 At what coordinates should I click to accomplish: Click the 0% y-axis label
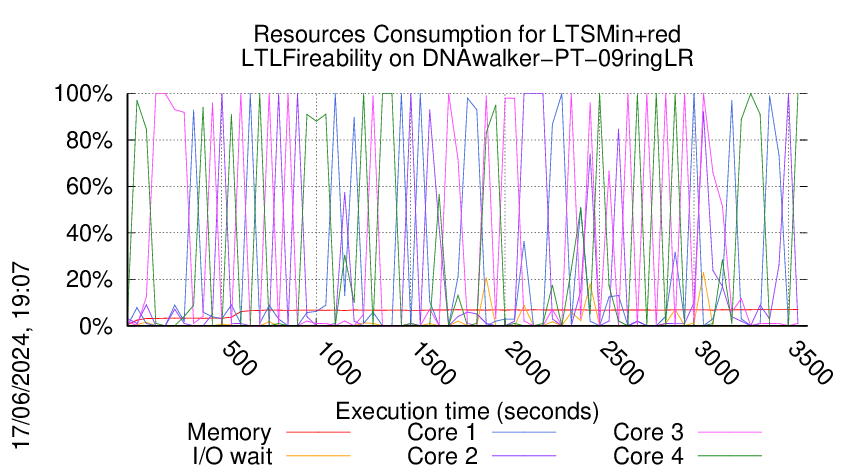96,326
